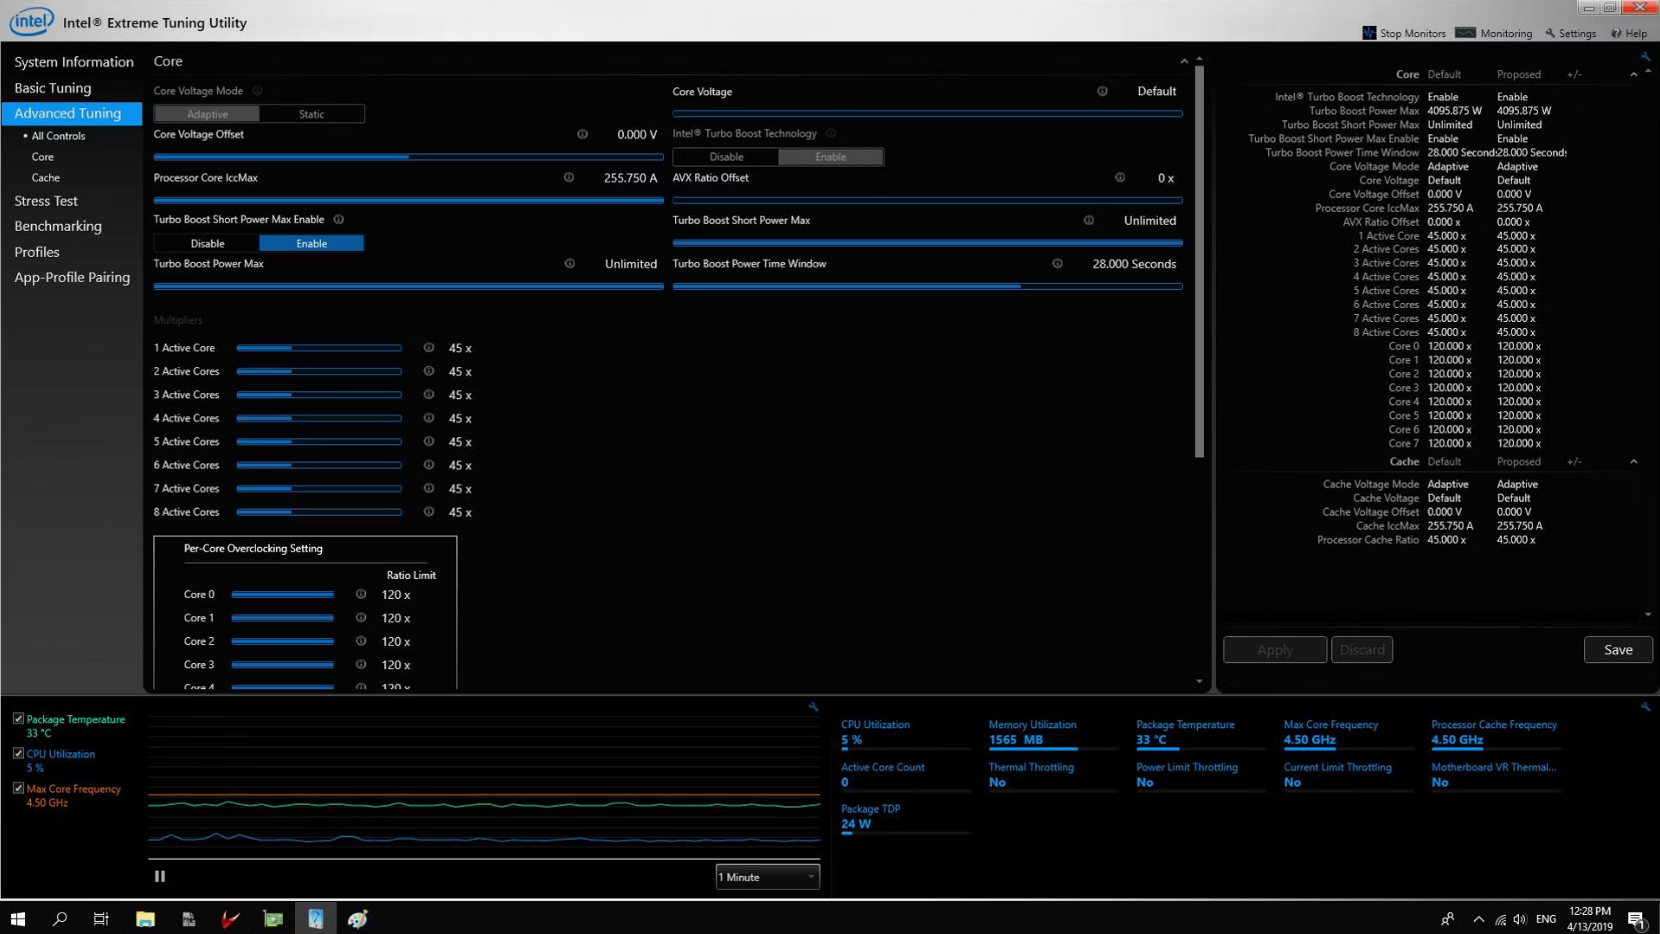
Task: Collapse the Core section using top chevron
Action: pos(1184,62)
